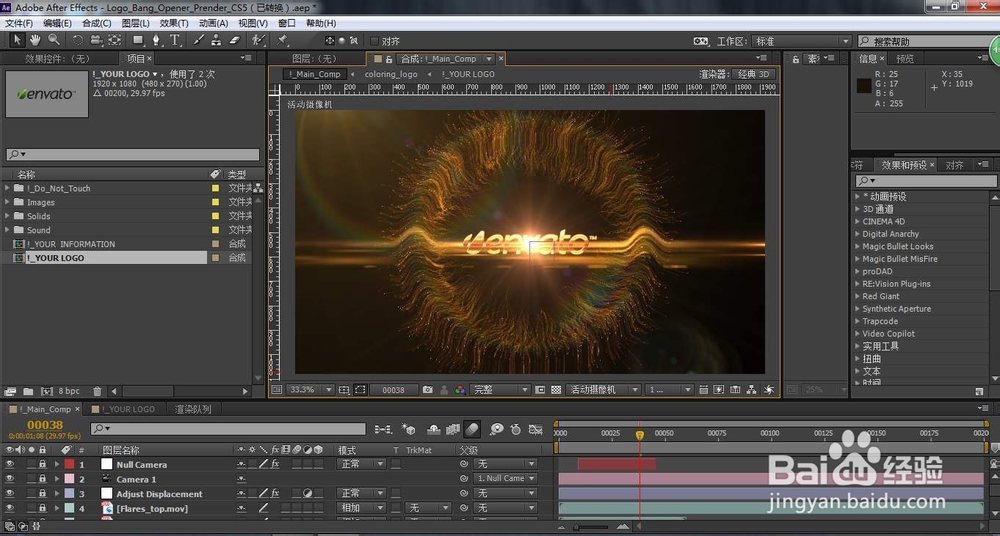Enable motion blur switch in timeline header
Viewport: 1000px width, 536px height.
click(x=472, y=429)
